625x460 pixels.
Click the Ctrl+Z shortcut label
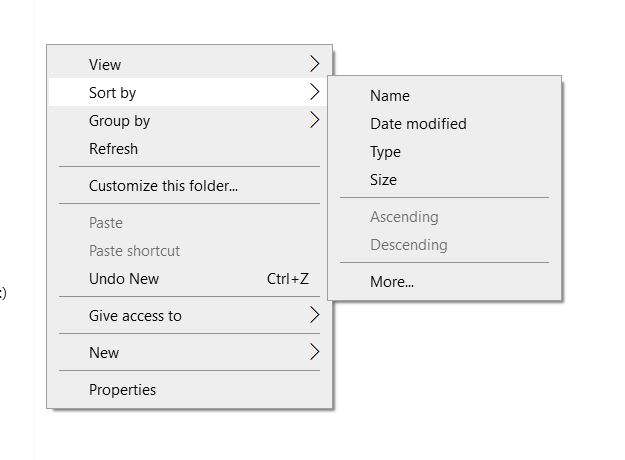click(x=288, y=279)
